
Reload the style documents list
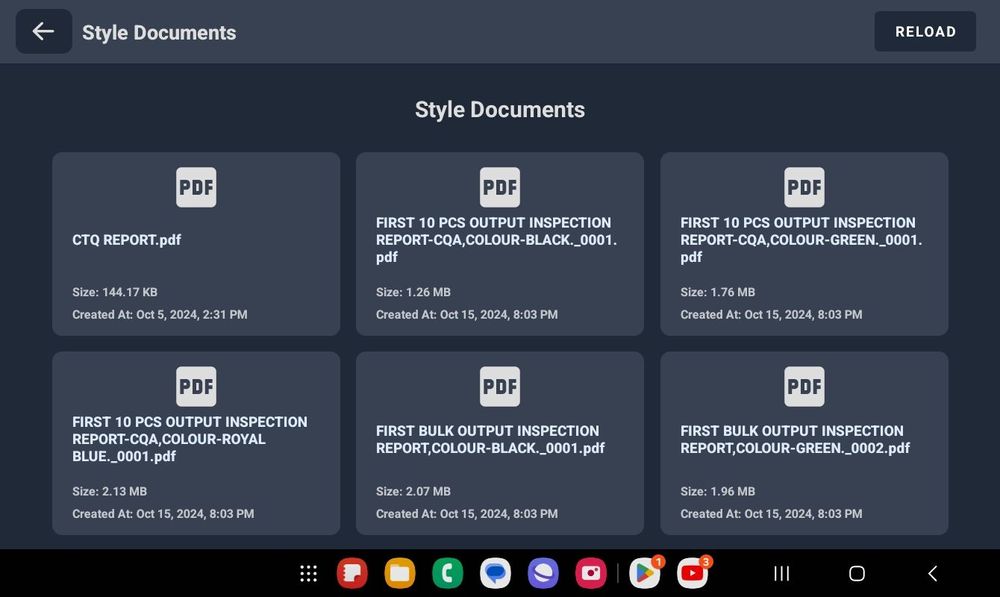(x=925, y=31)
